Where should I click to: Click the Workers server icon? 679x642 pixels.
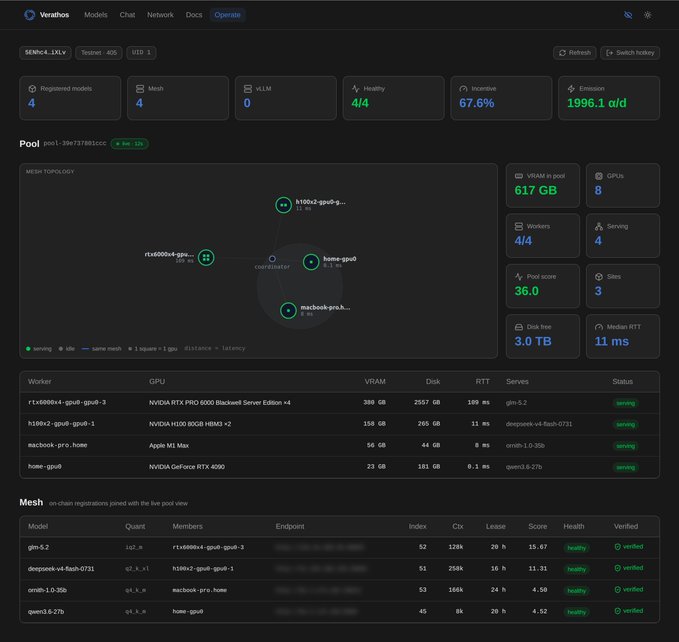click(x=519, y=226)
